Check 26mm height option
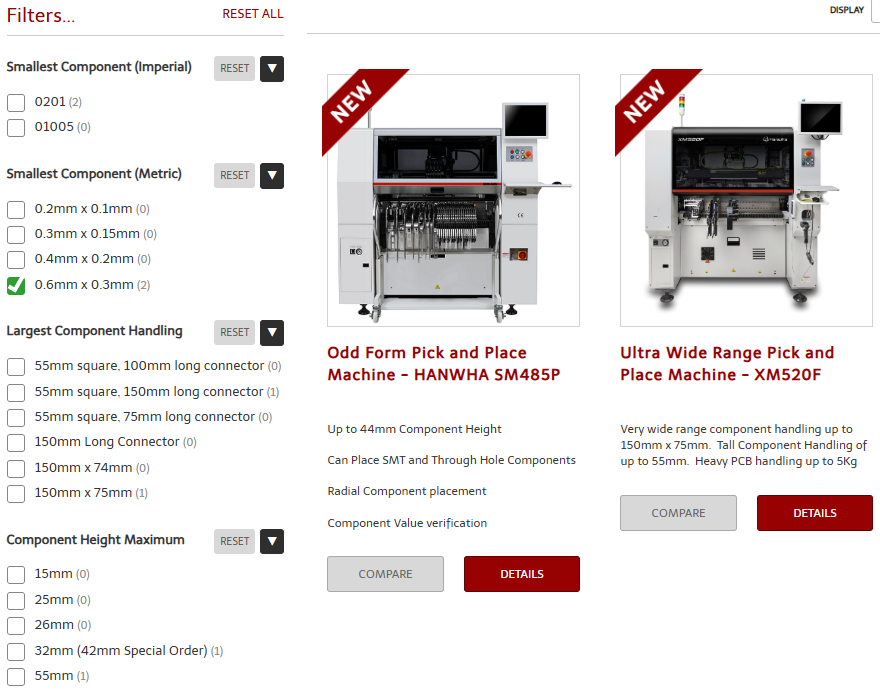 pyautogui.click(x=16, y=625)
